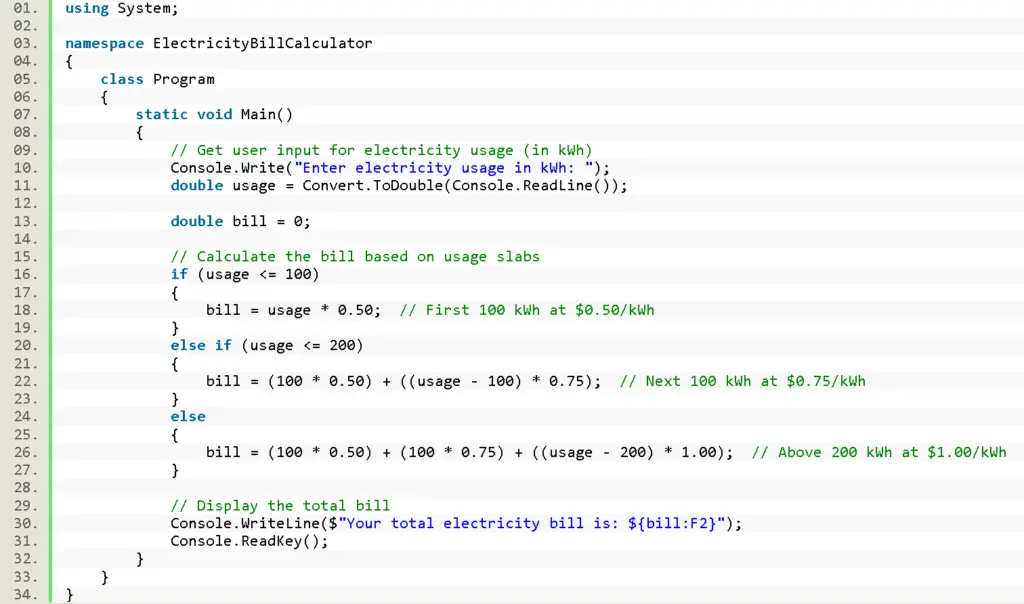1024x604 pixels.
Task: Click the 'Console.ReadKey();' statement
Action: click(249, 541)
